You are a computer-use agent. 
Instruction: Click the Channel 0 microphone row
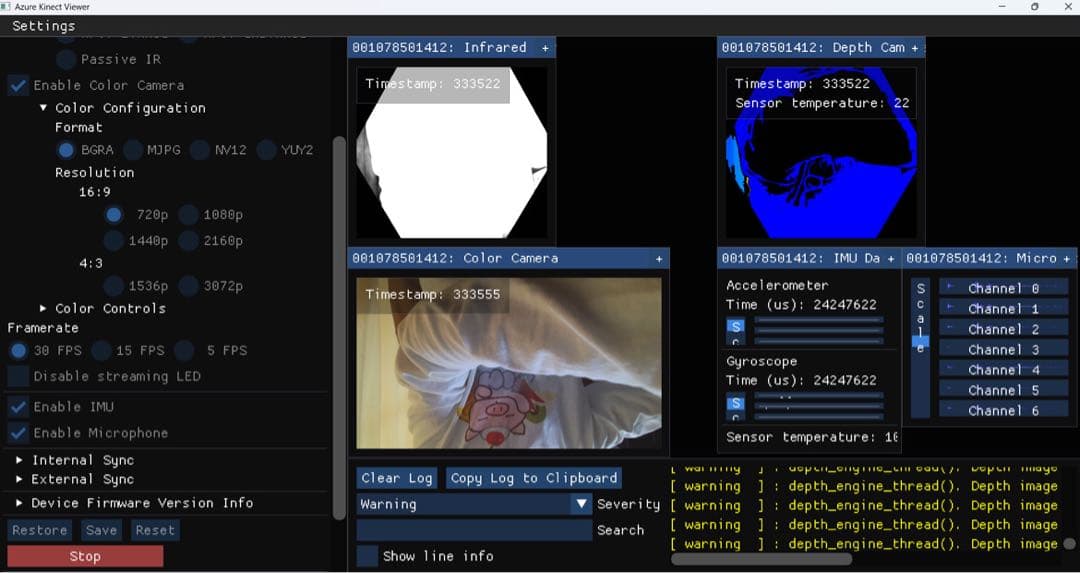coord(1002,289)
